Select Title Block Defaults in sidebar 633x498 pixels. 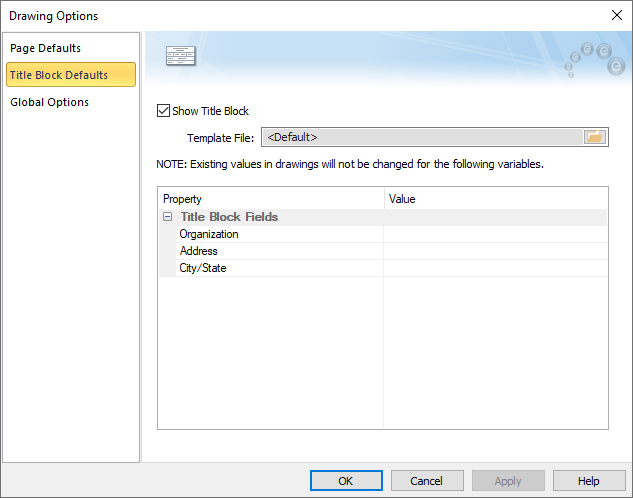(59, 75)
